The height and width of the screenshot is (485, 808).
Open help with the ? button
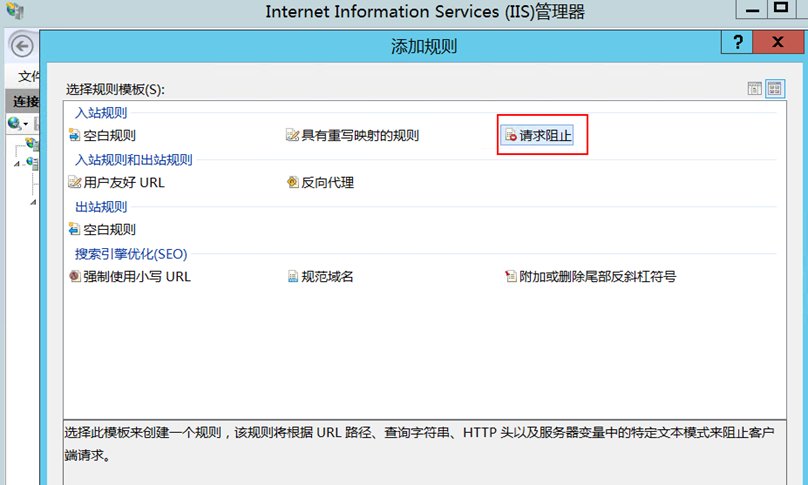coord(738,43)
